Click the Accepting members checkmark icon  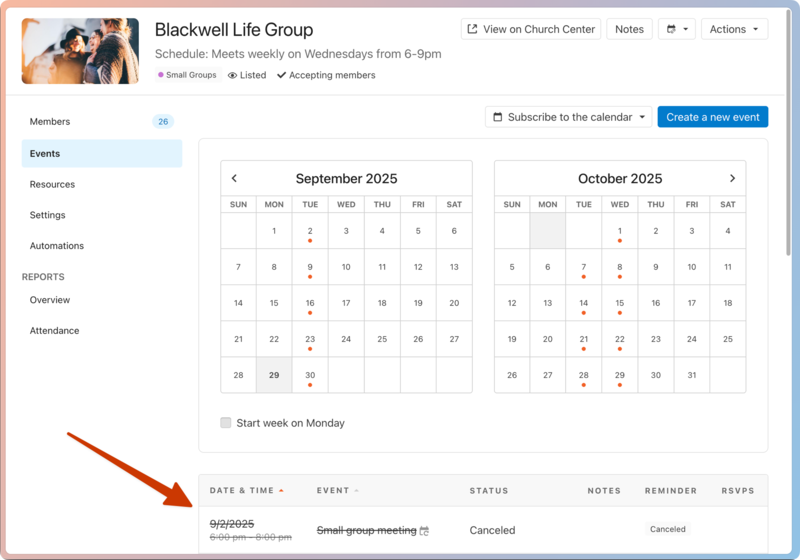tap(281, 75)
